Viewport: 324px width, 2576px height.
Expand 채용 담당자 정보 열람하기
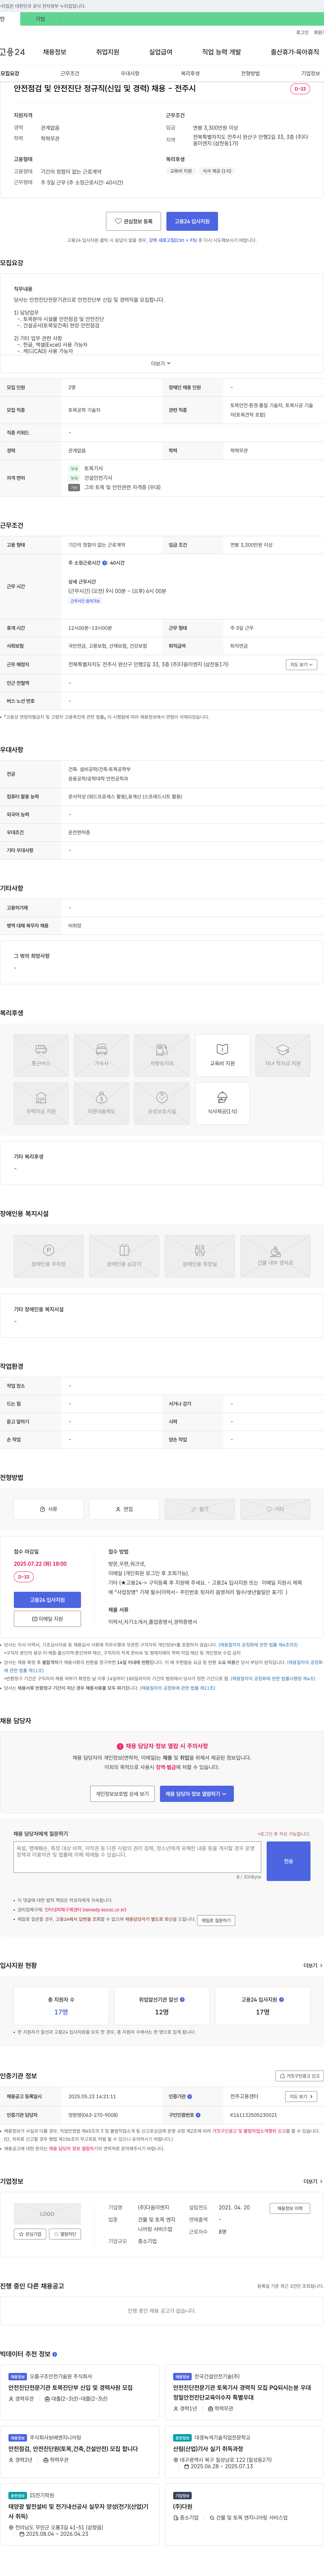(197, 1794)
